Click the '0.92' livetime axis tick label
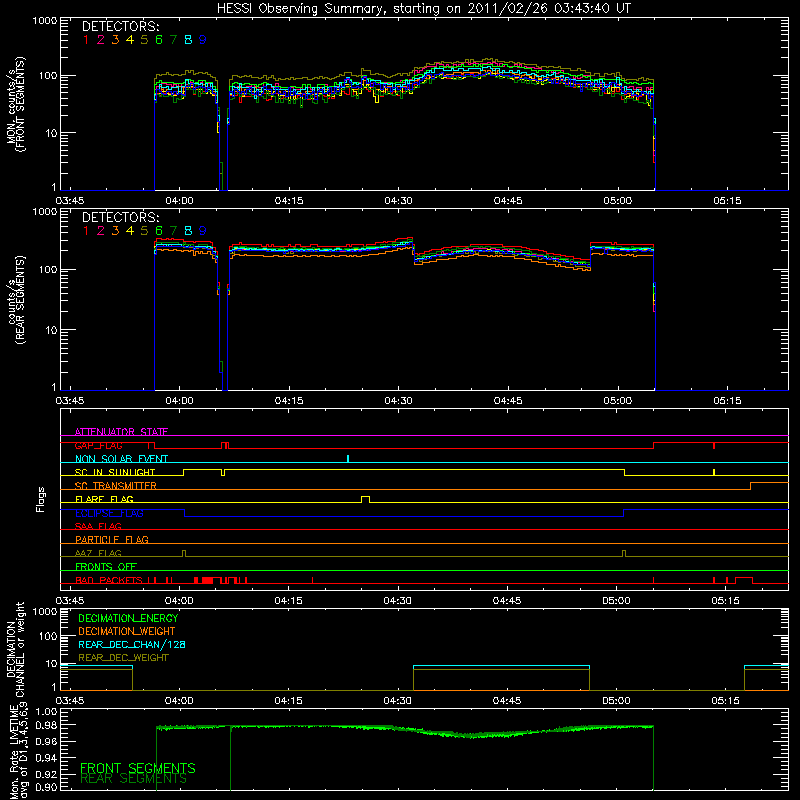Viewport: 800px width, 800px height. pyautogui.click(x=46, y=772)
